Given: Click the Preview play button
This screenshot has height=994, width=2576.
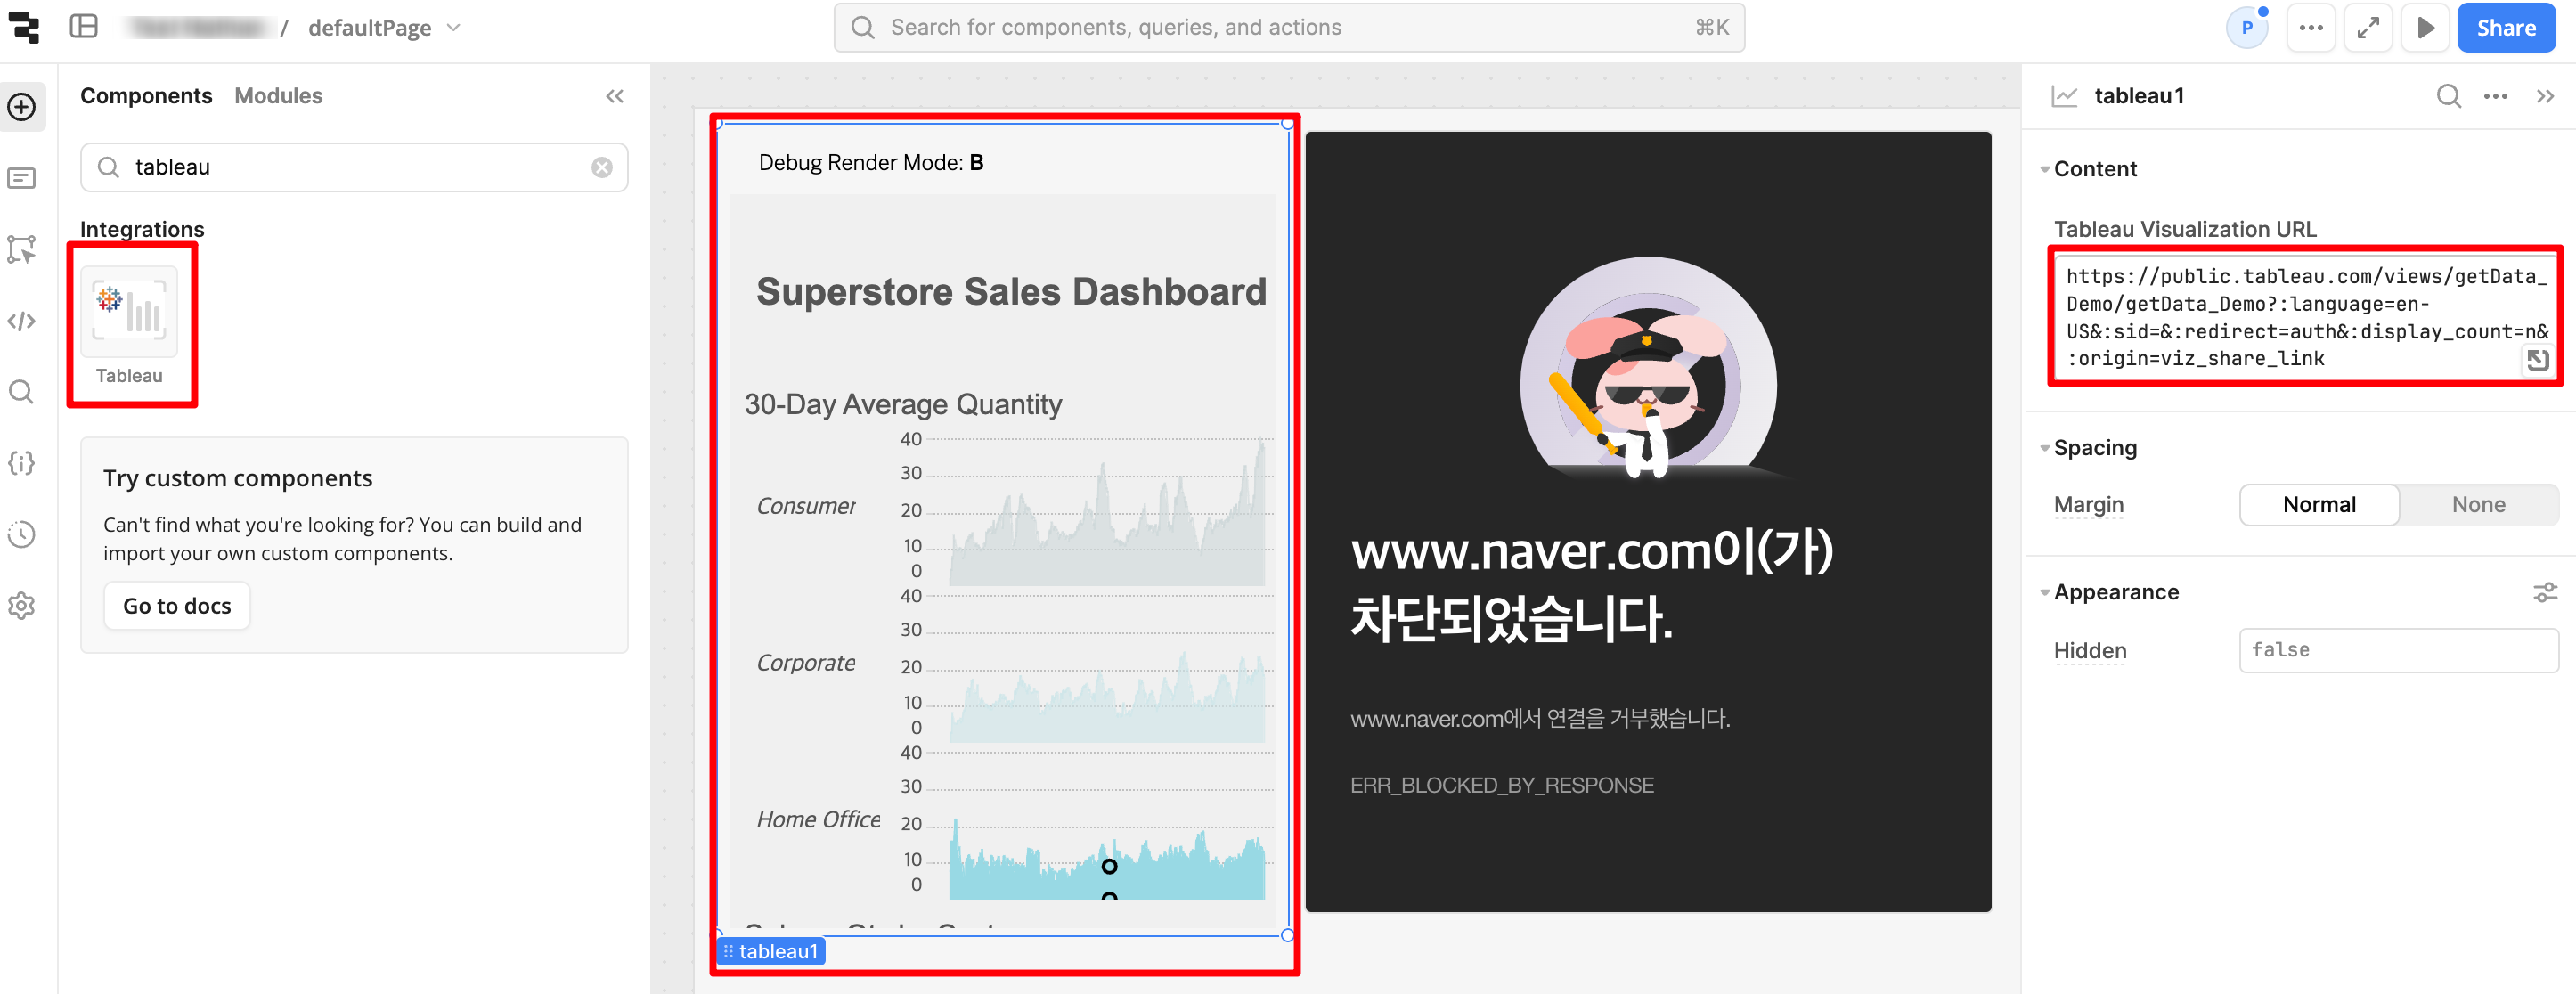Looking at the screenshot, I should pos(2425,28).
